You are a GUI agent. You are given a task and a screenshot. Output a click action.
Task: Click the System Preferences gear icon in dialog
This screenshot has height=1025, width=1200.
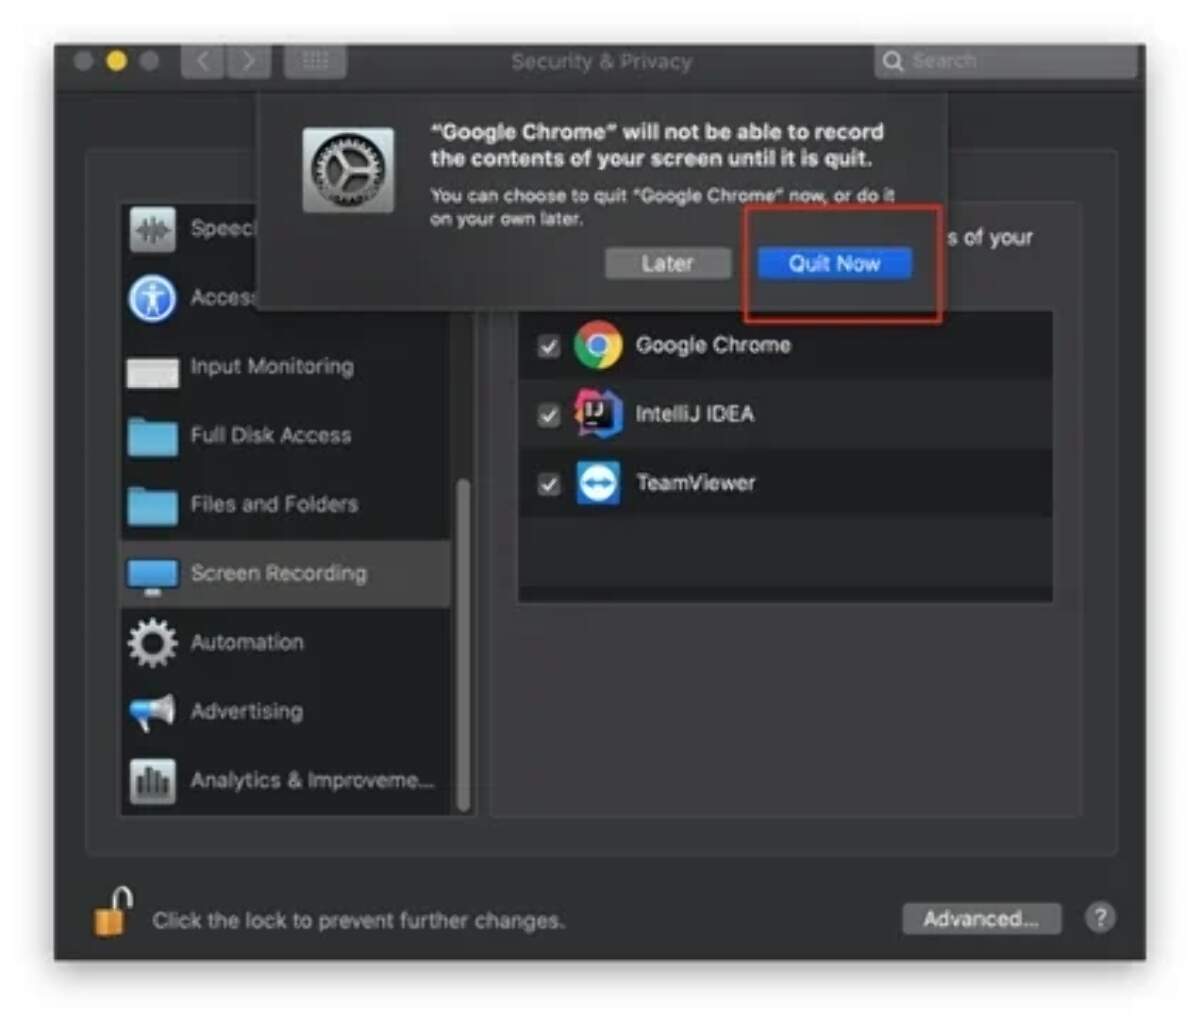(348, 170)
